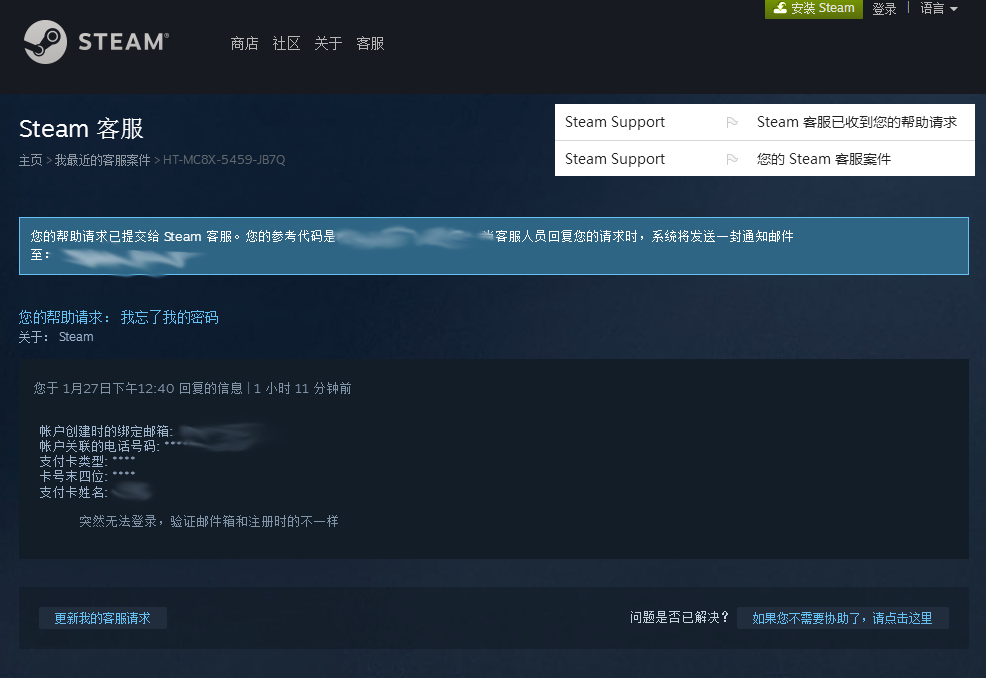Click the 您的帮助请求已提交给 Steam 客服 notice
The height and width of the screenshot is (678, 986).
pyautogui.click(x=494, y=246)
